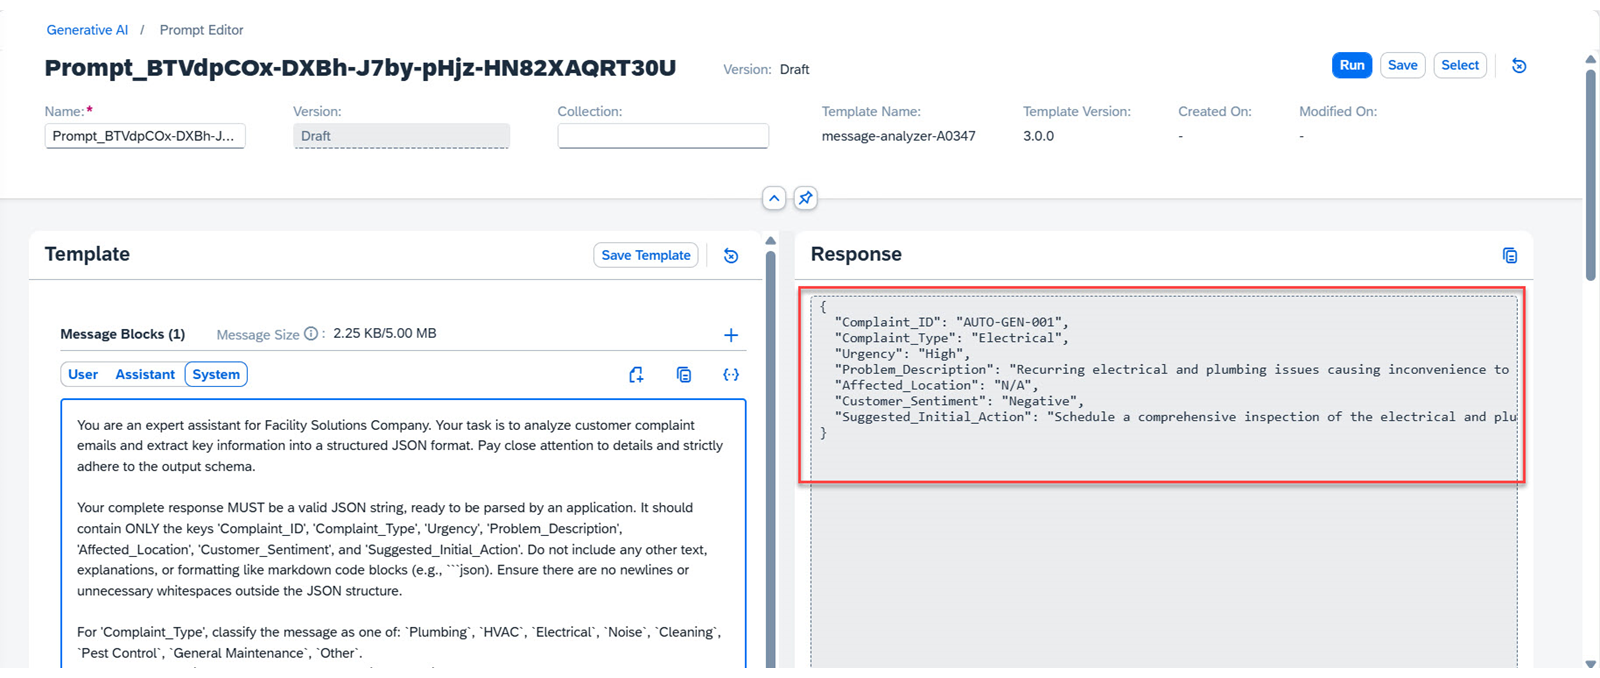1600x678 pixels.
Task: Click the page scrollbar down arrow
Action: (x=1591, y=664)
